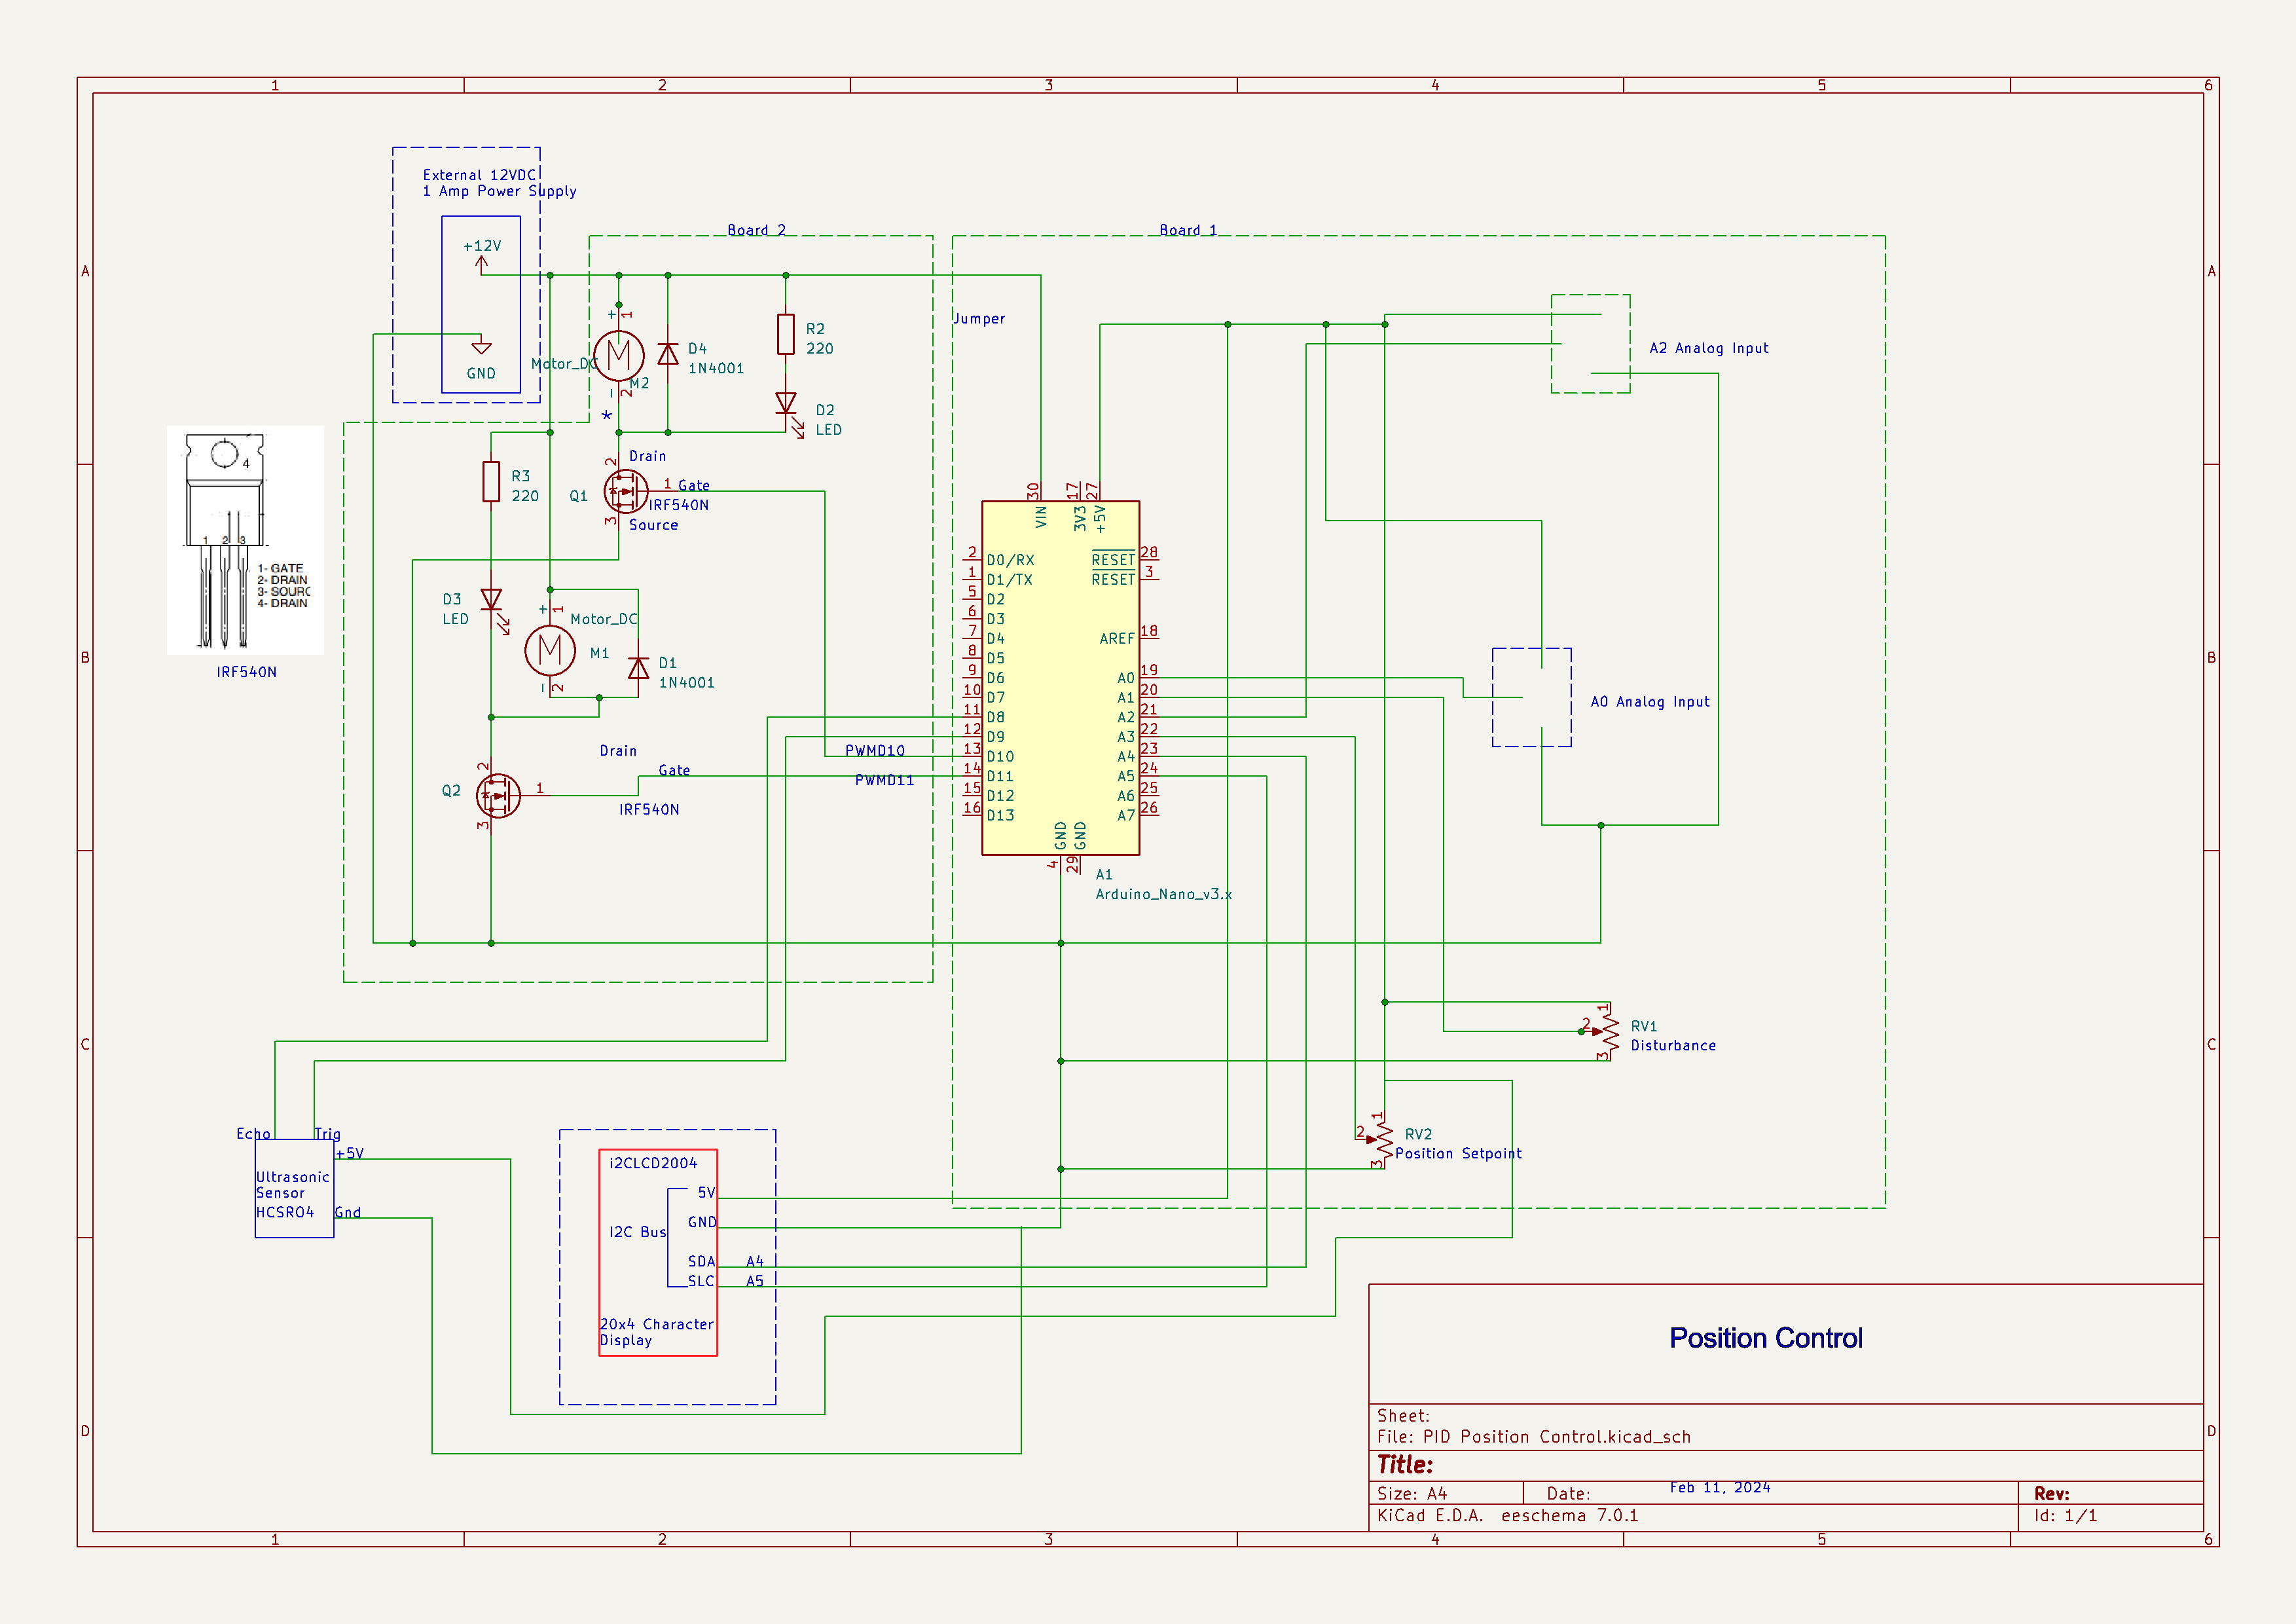Select the RV2 Position Setpoint potentiometer
2296x1624 pixels.
pos(1384,1140)
